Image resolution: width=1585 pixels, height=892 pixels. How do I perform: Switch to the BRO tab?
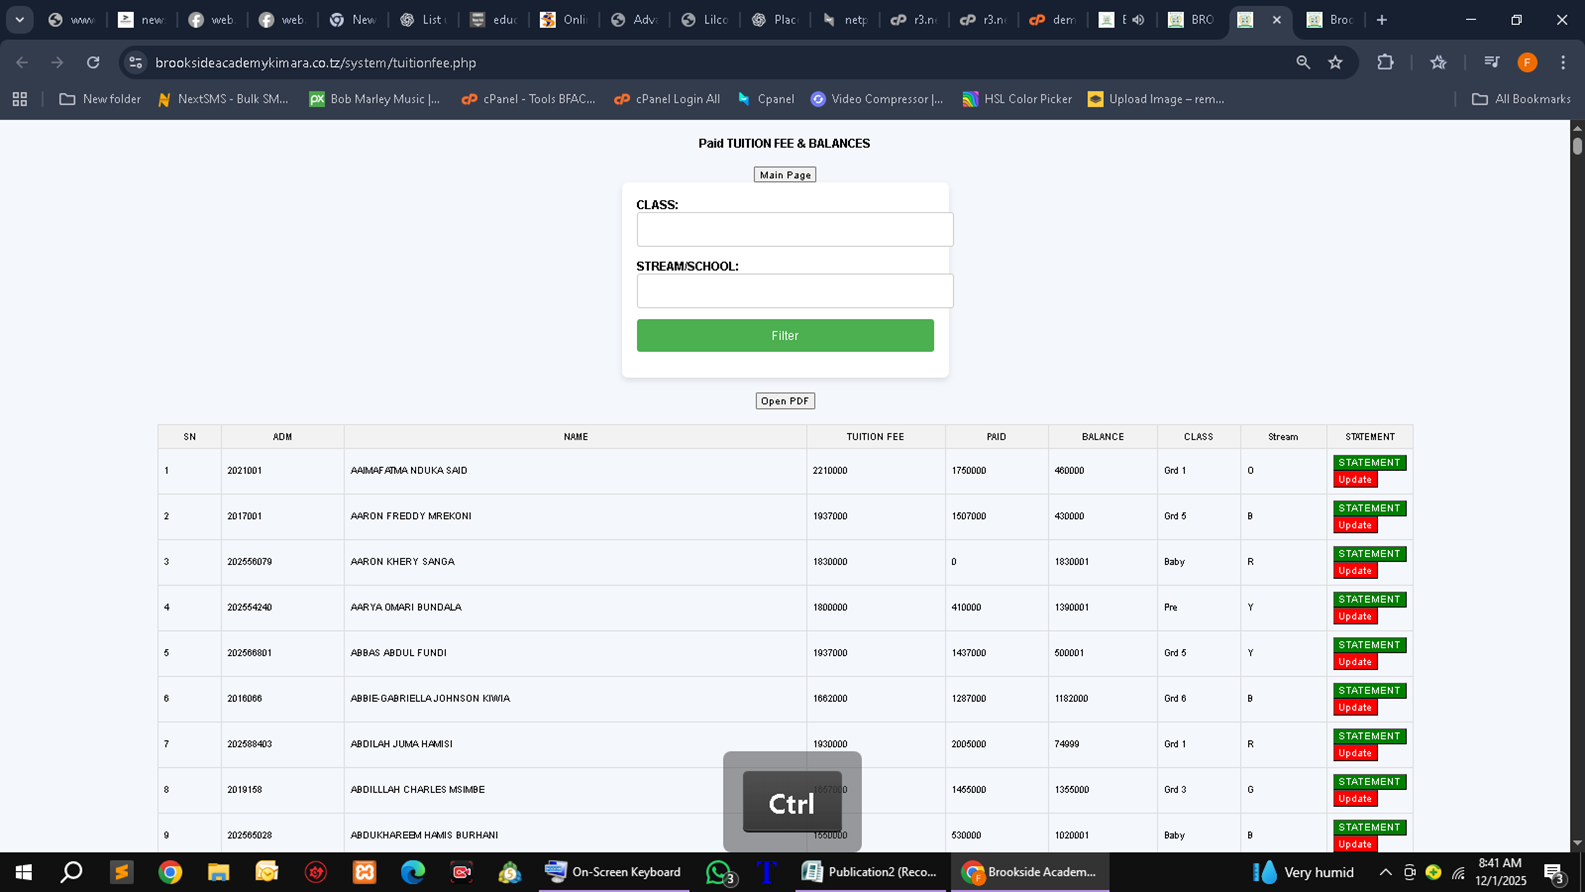(1190, 20)
